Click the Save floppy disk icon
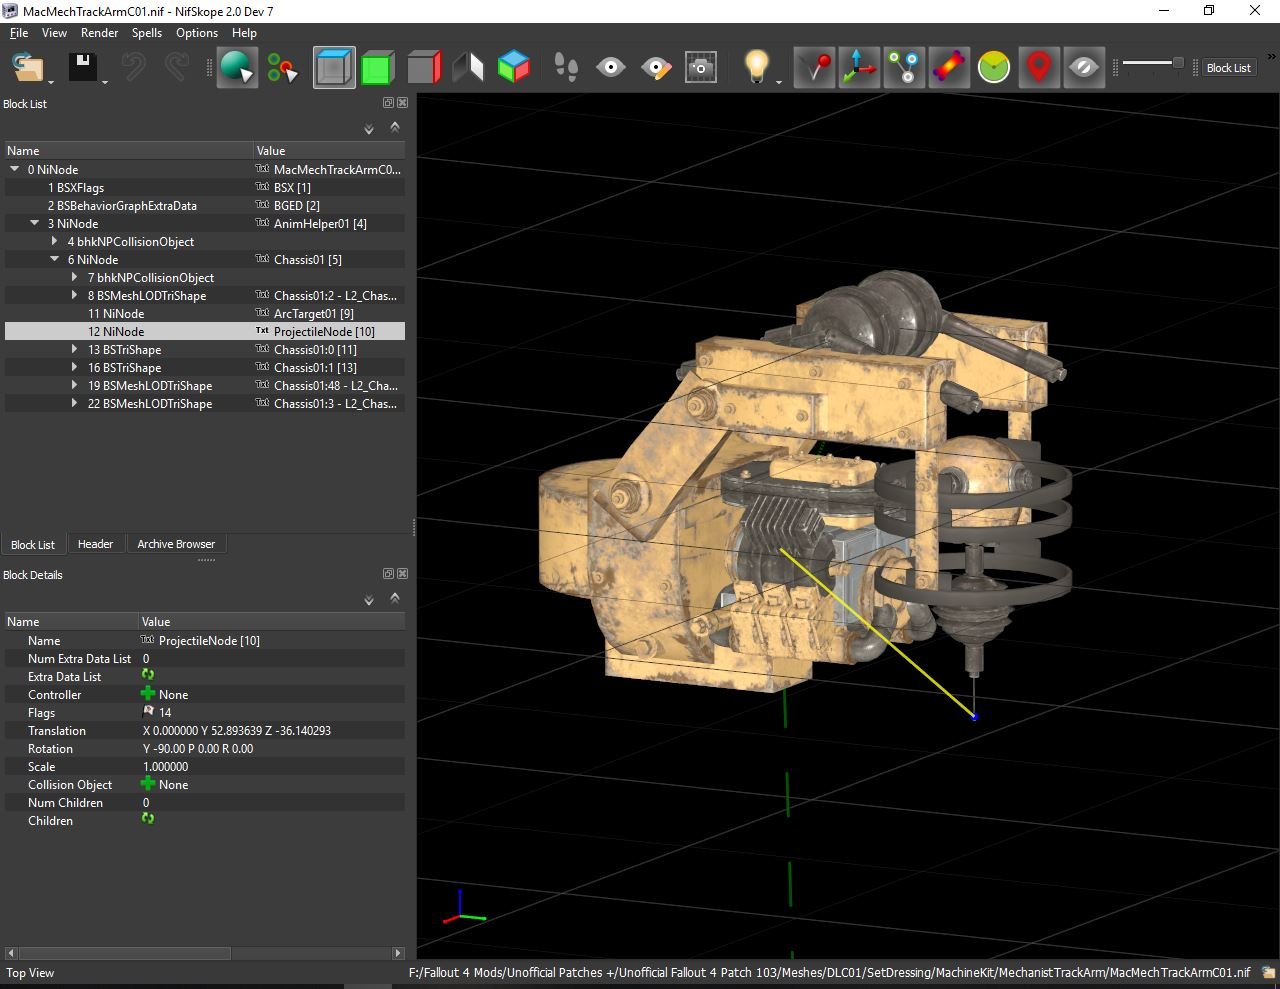Image resolution: width=1280 pixels, height=989 pixels. pyautogui.click(x=82, y=67)
